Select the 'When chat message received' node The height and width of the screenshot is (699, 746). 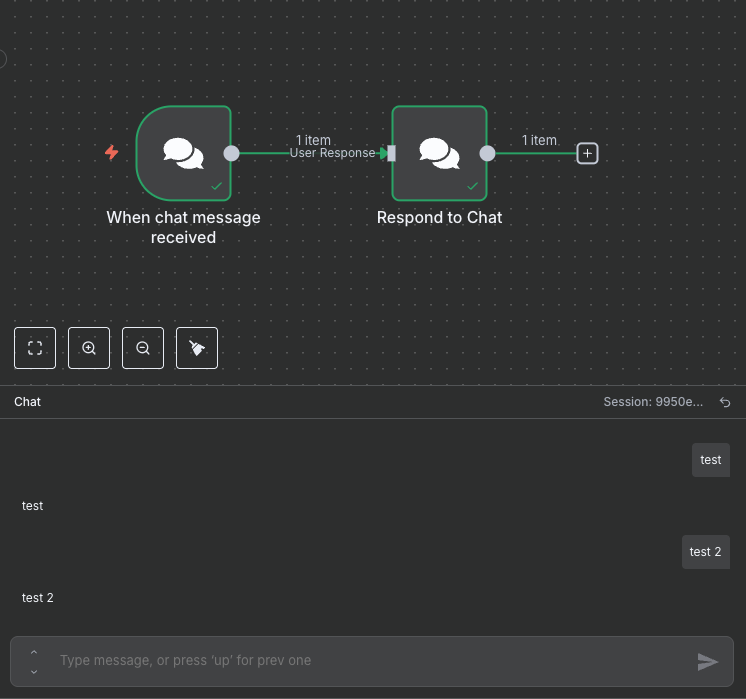click(184, 153)
